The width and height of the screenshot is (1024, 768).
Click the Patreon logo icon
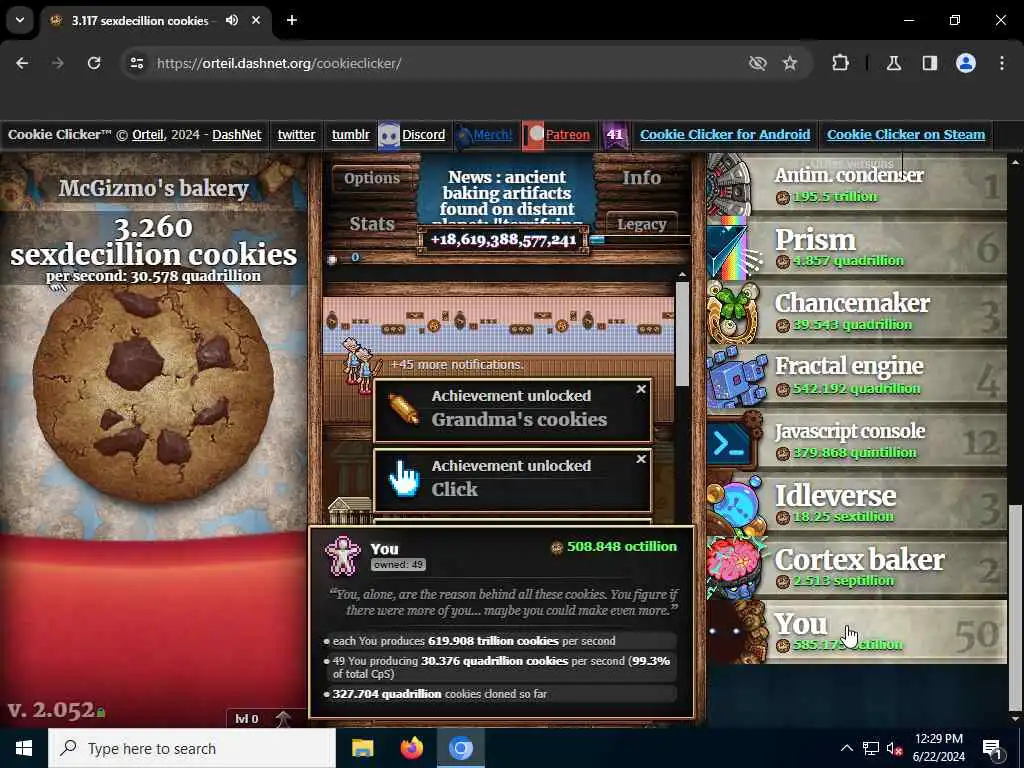[x=533, y=136]
